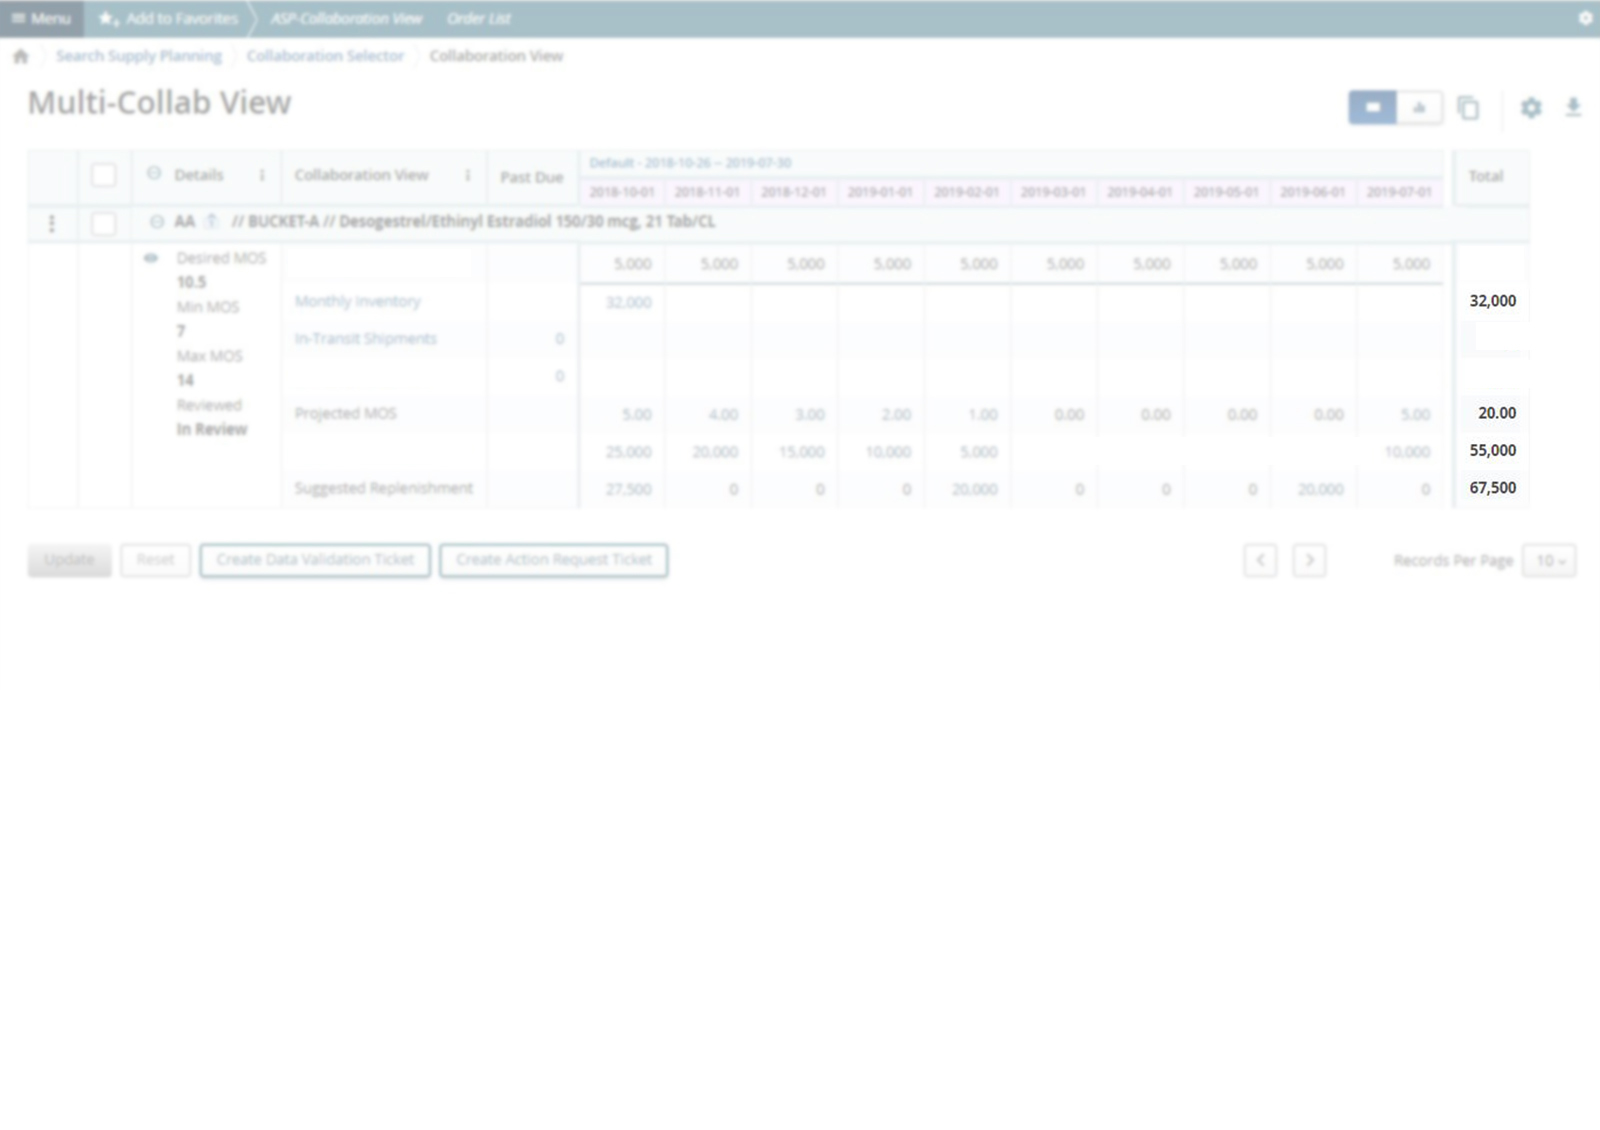Screen dimensions: 1600x1130
Task: Click the home icon in breadcrumb
Action: pyautogui.click(x=21, y=57)
